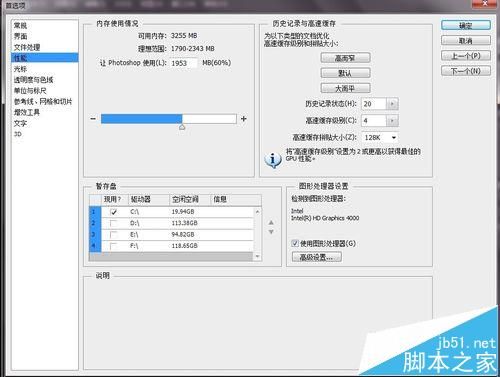
Task: Click the 94.82GB free space cell
Action: (x=183, y=234)
